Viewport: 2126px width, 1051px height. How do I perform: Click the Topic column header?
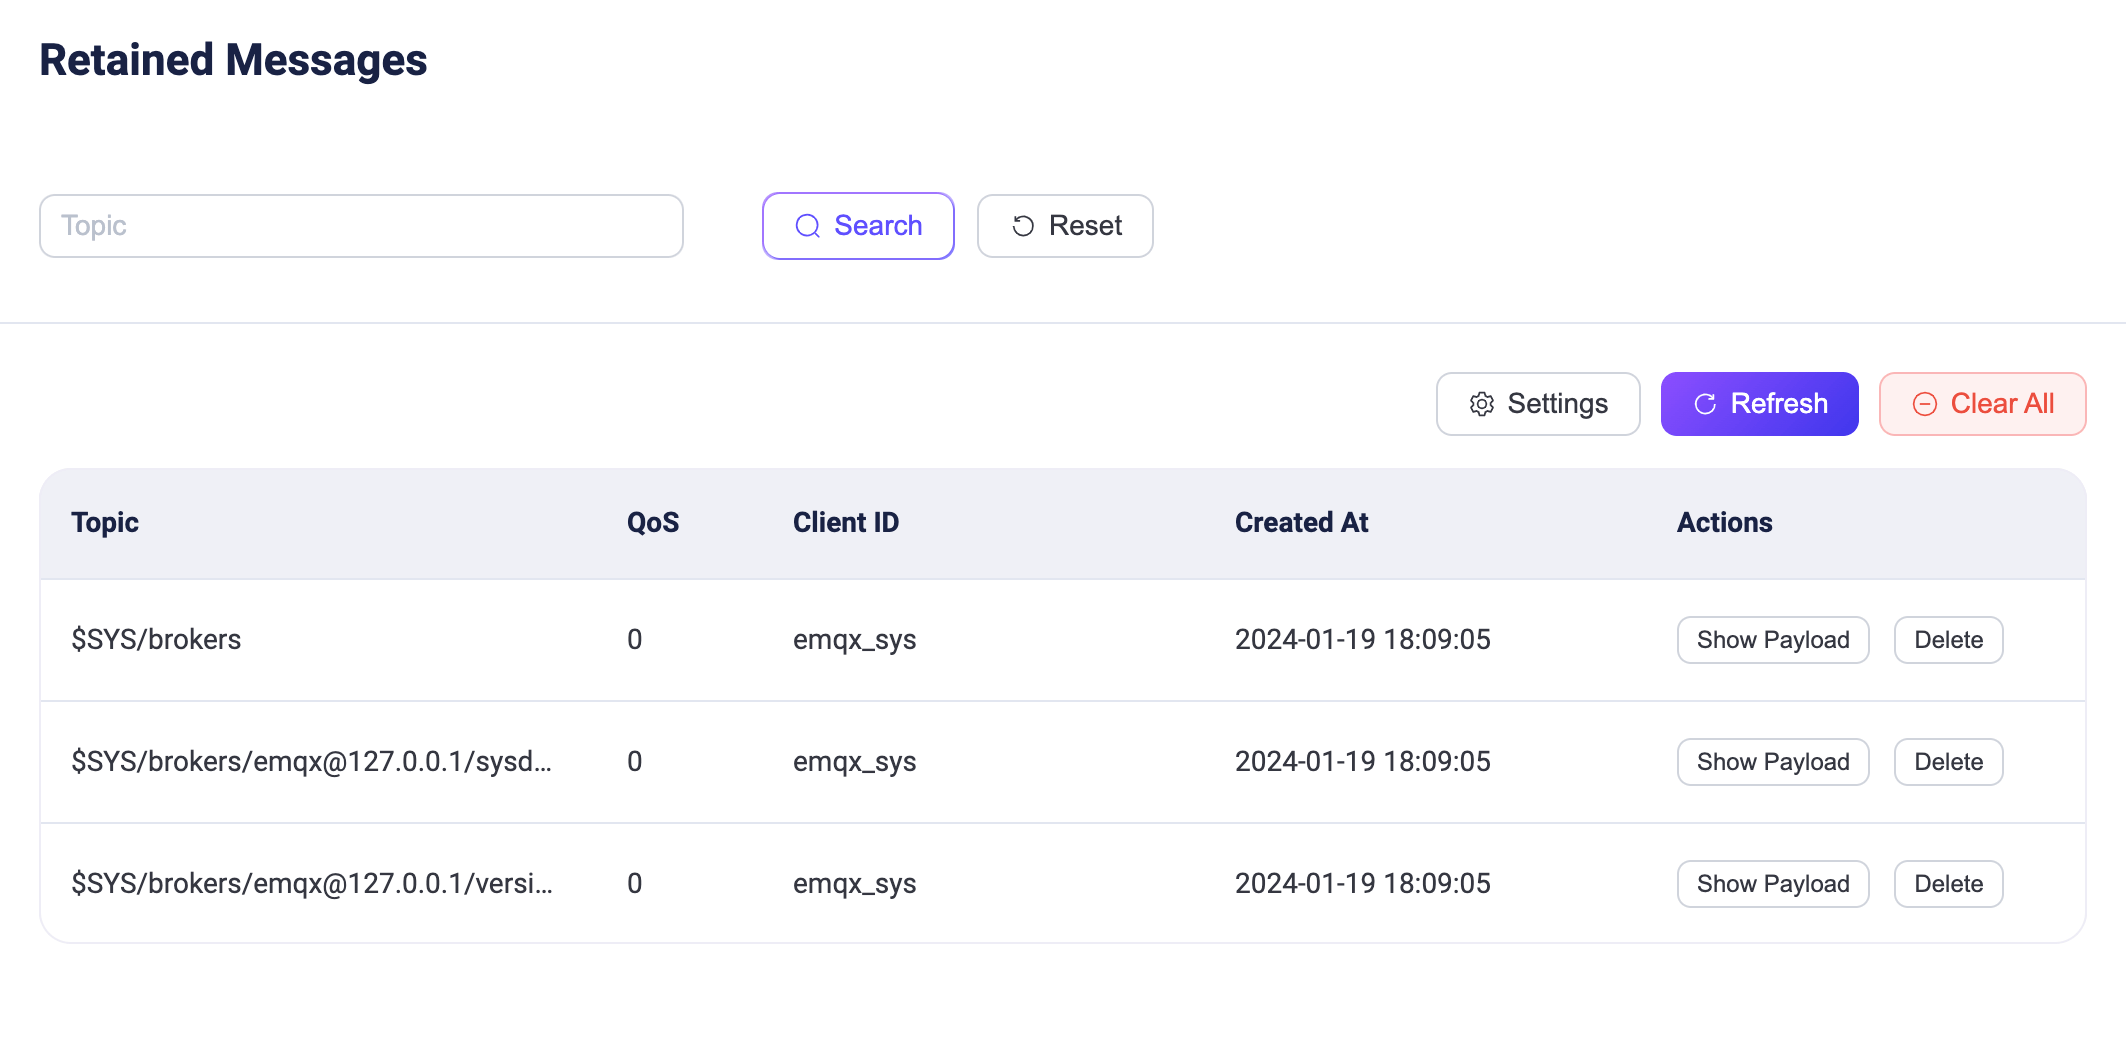[x=105, y=523]
